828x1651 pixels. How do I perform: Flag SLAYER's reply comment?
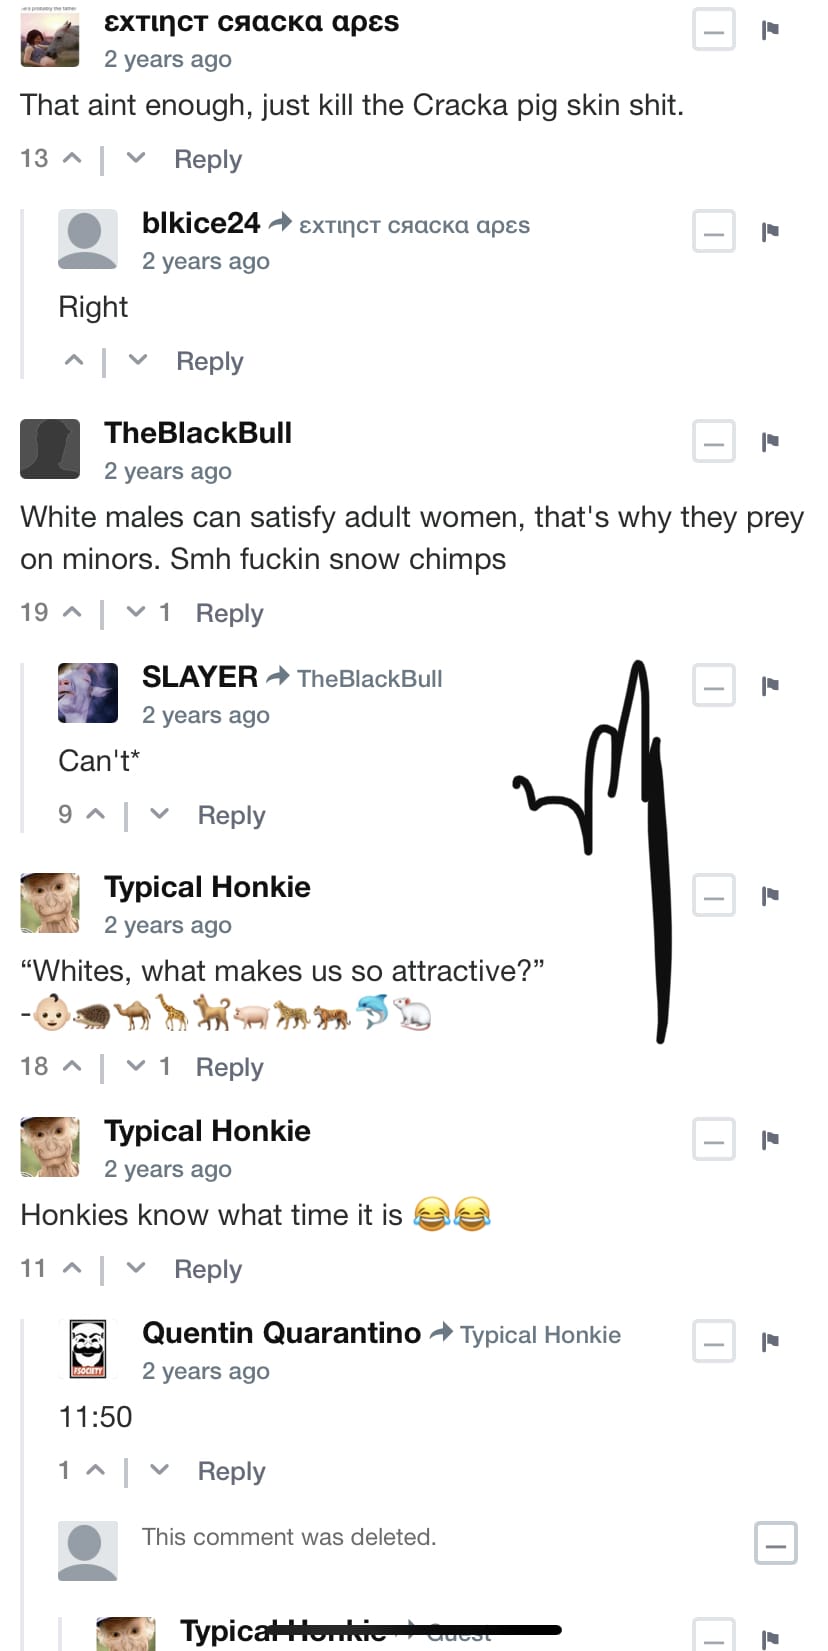770,686
